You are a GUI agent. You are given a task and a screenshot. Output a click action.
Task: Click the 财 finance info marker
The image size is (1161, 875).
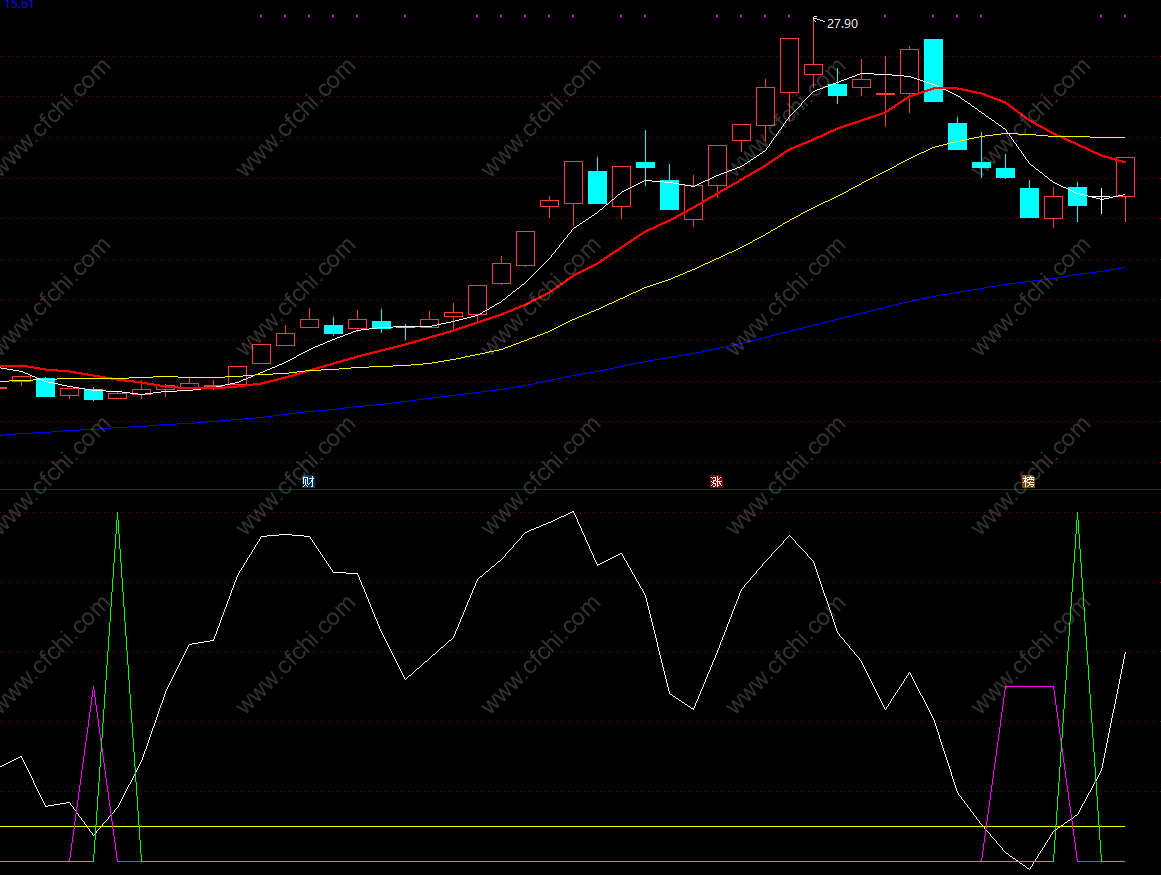point(309,482)
